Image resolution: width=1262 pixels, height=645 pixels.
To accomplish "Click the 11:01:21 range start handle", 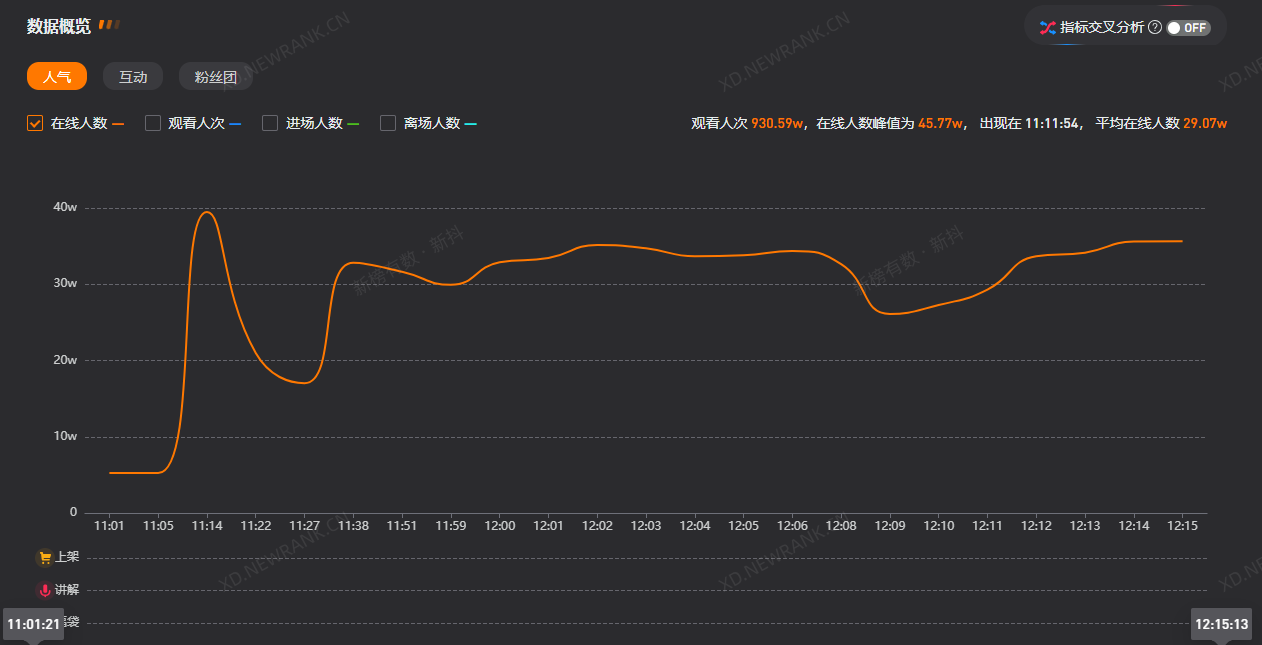I will [34, 624].
